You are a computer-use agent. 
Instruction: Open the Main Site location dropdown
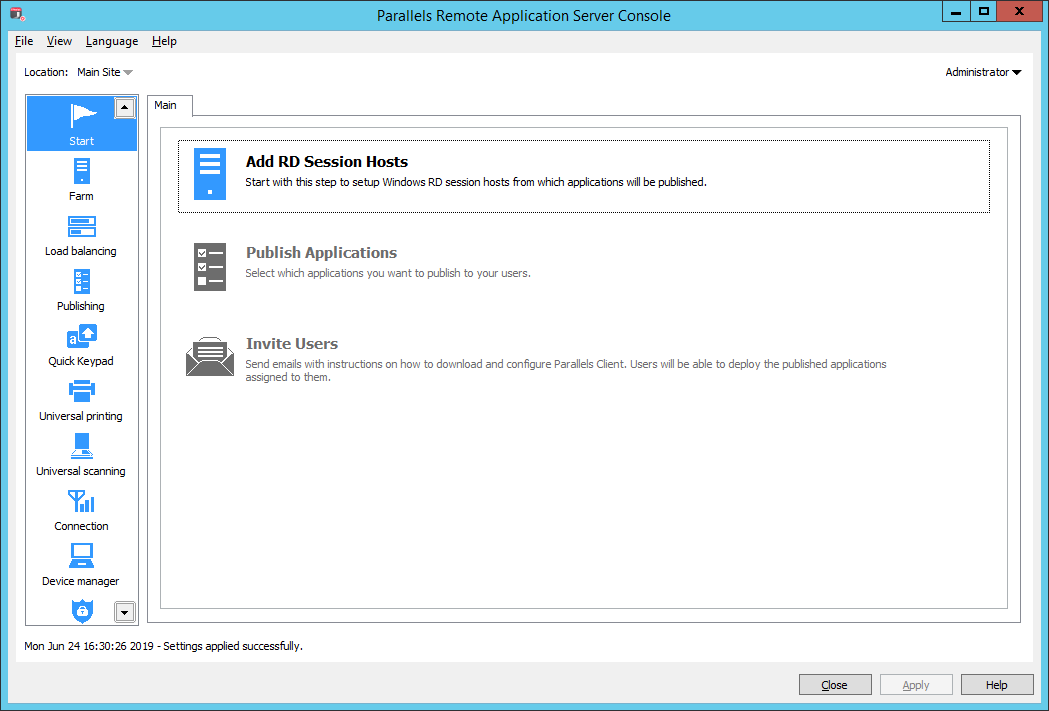[104, 72]
